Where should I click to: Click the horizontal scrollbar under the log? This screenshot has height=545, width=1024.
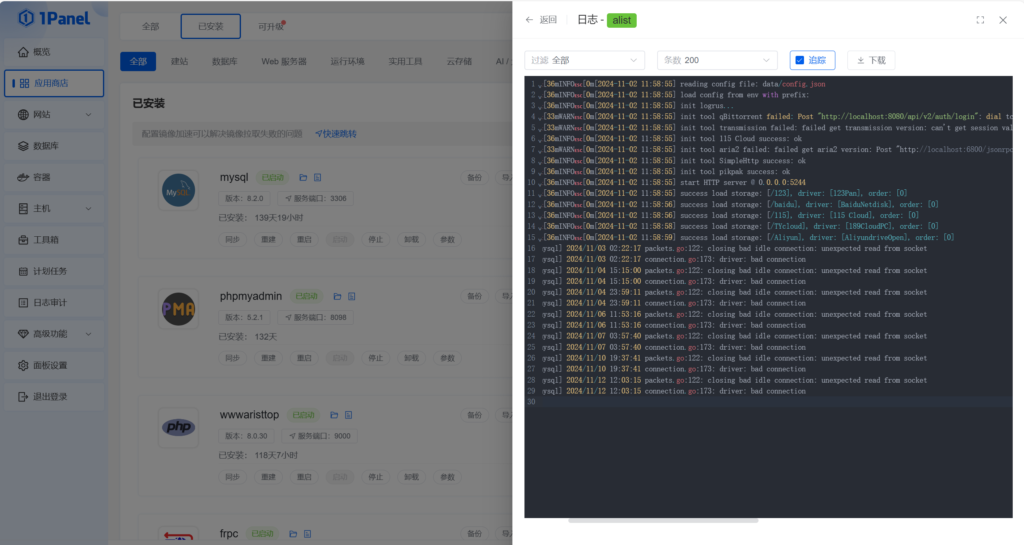point(663,521)
